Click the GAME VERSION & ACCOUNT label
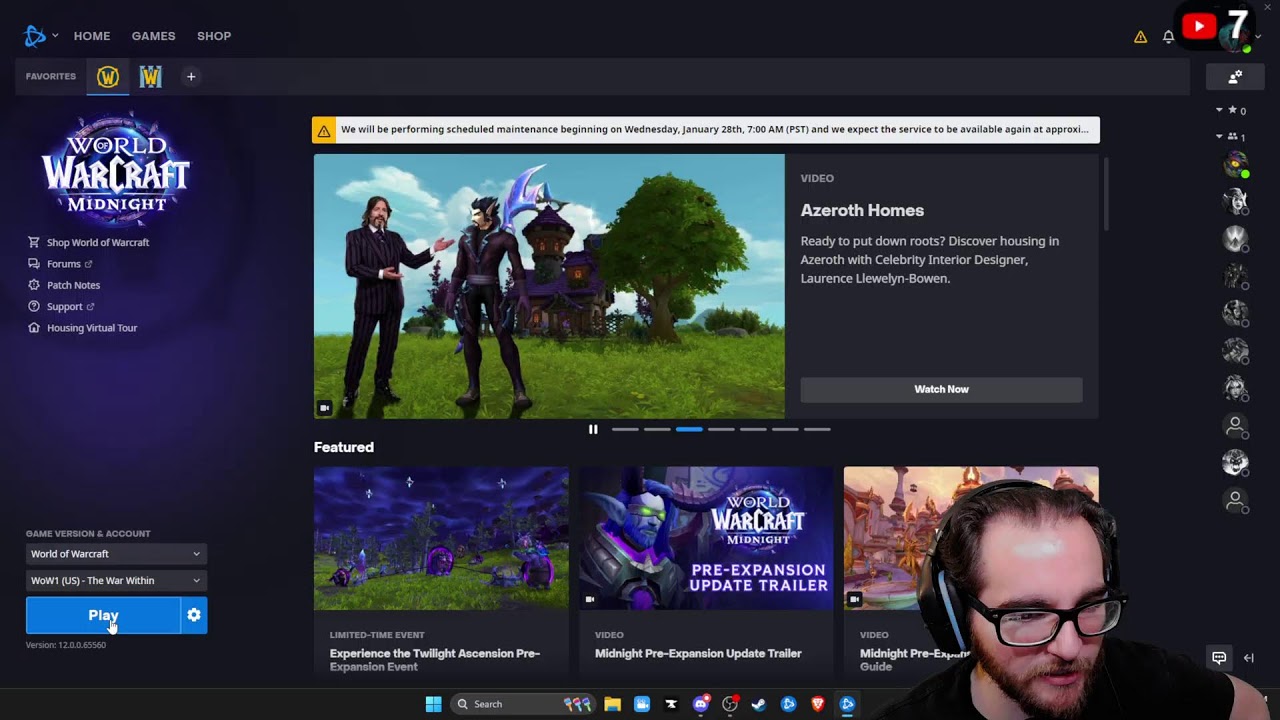Screen dimensions: 1280x720 pos(88,534)
